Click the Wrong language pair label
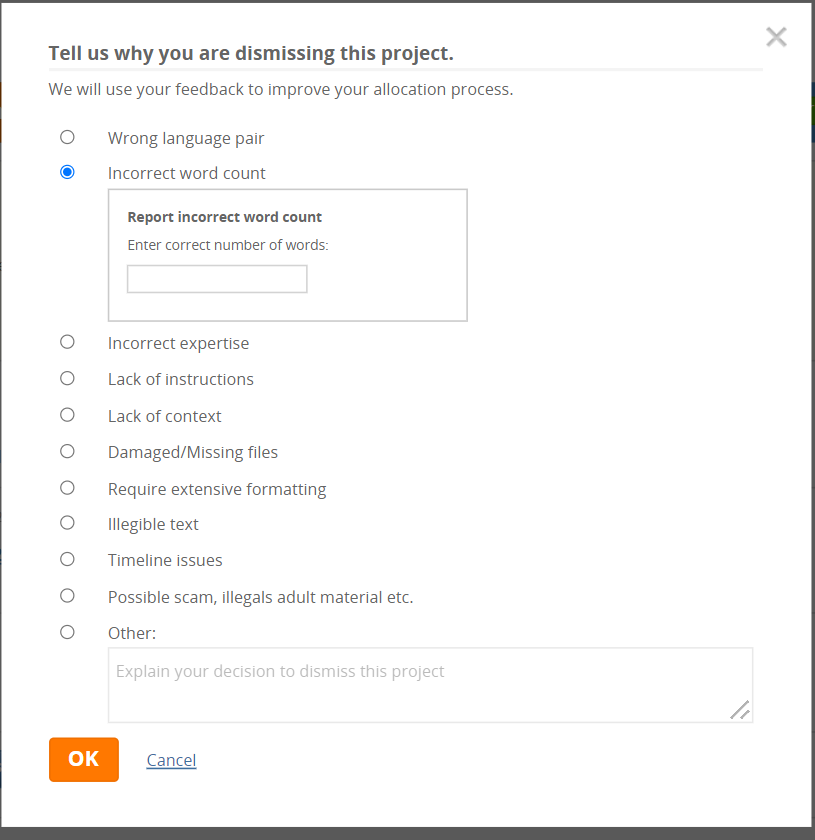 (x=186, y=138)
